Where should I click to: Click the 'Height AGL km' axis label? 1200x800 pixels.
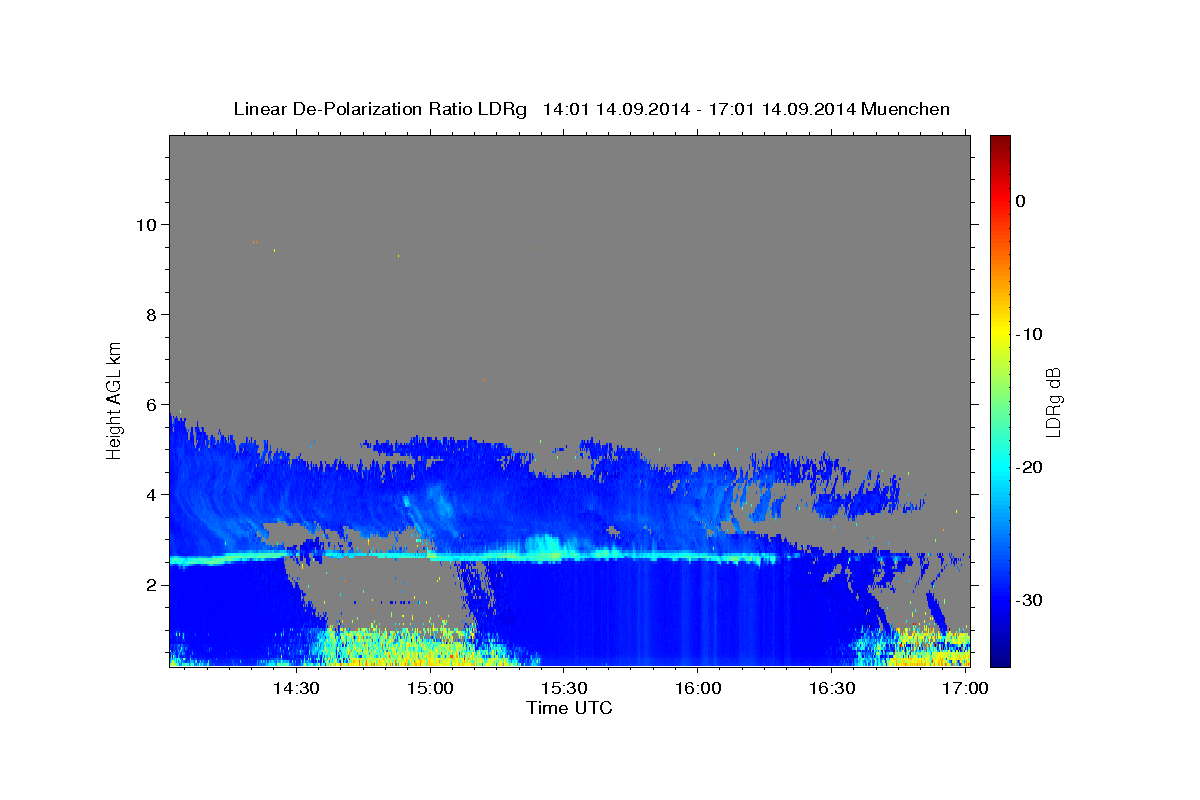pos(114,399)
